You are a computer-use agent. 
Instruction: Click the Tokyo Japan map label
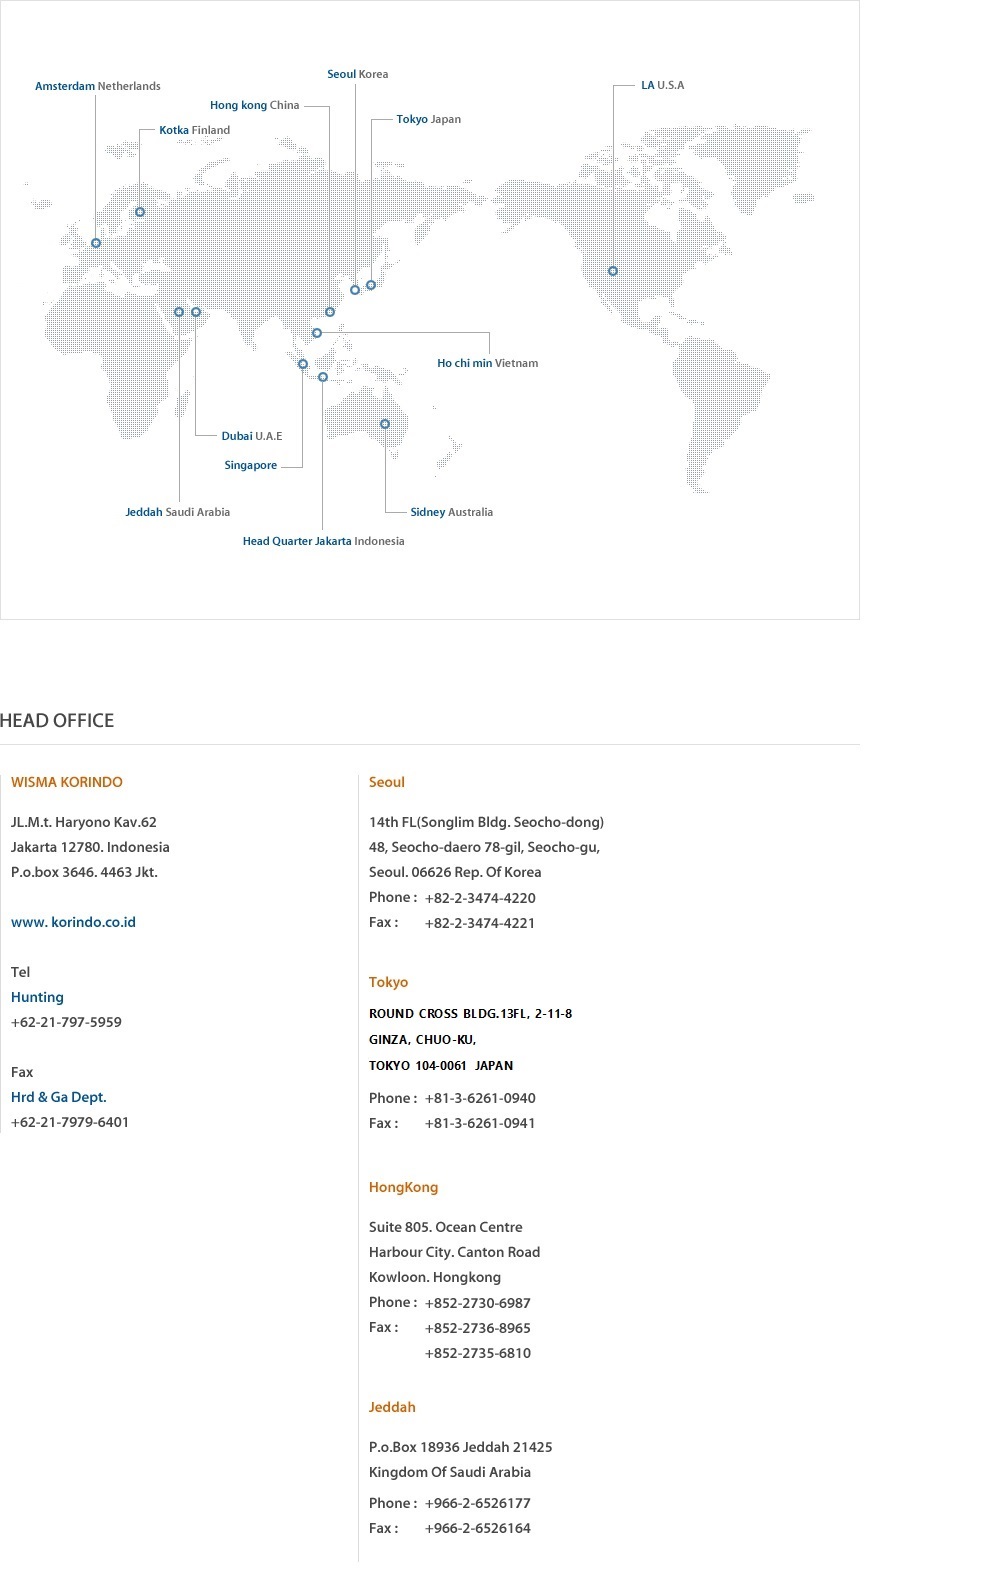click(429, 119)
